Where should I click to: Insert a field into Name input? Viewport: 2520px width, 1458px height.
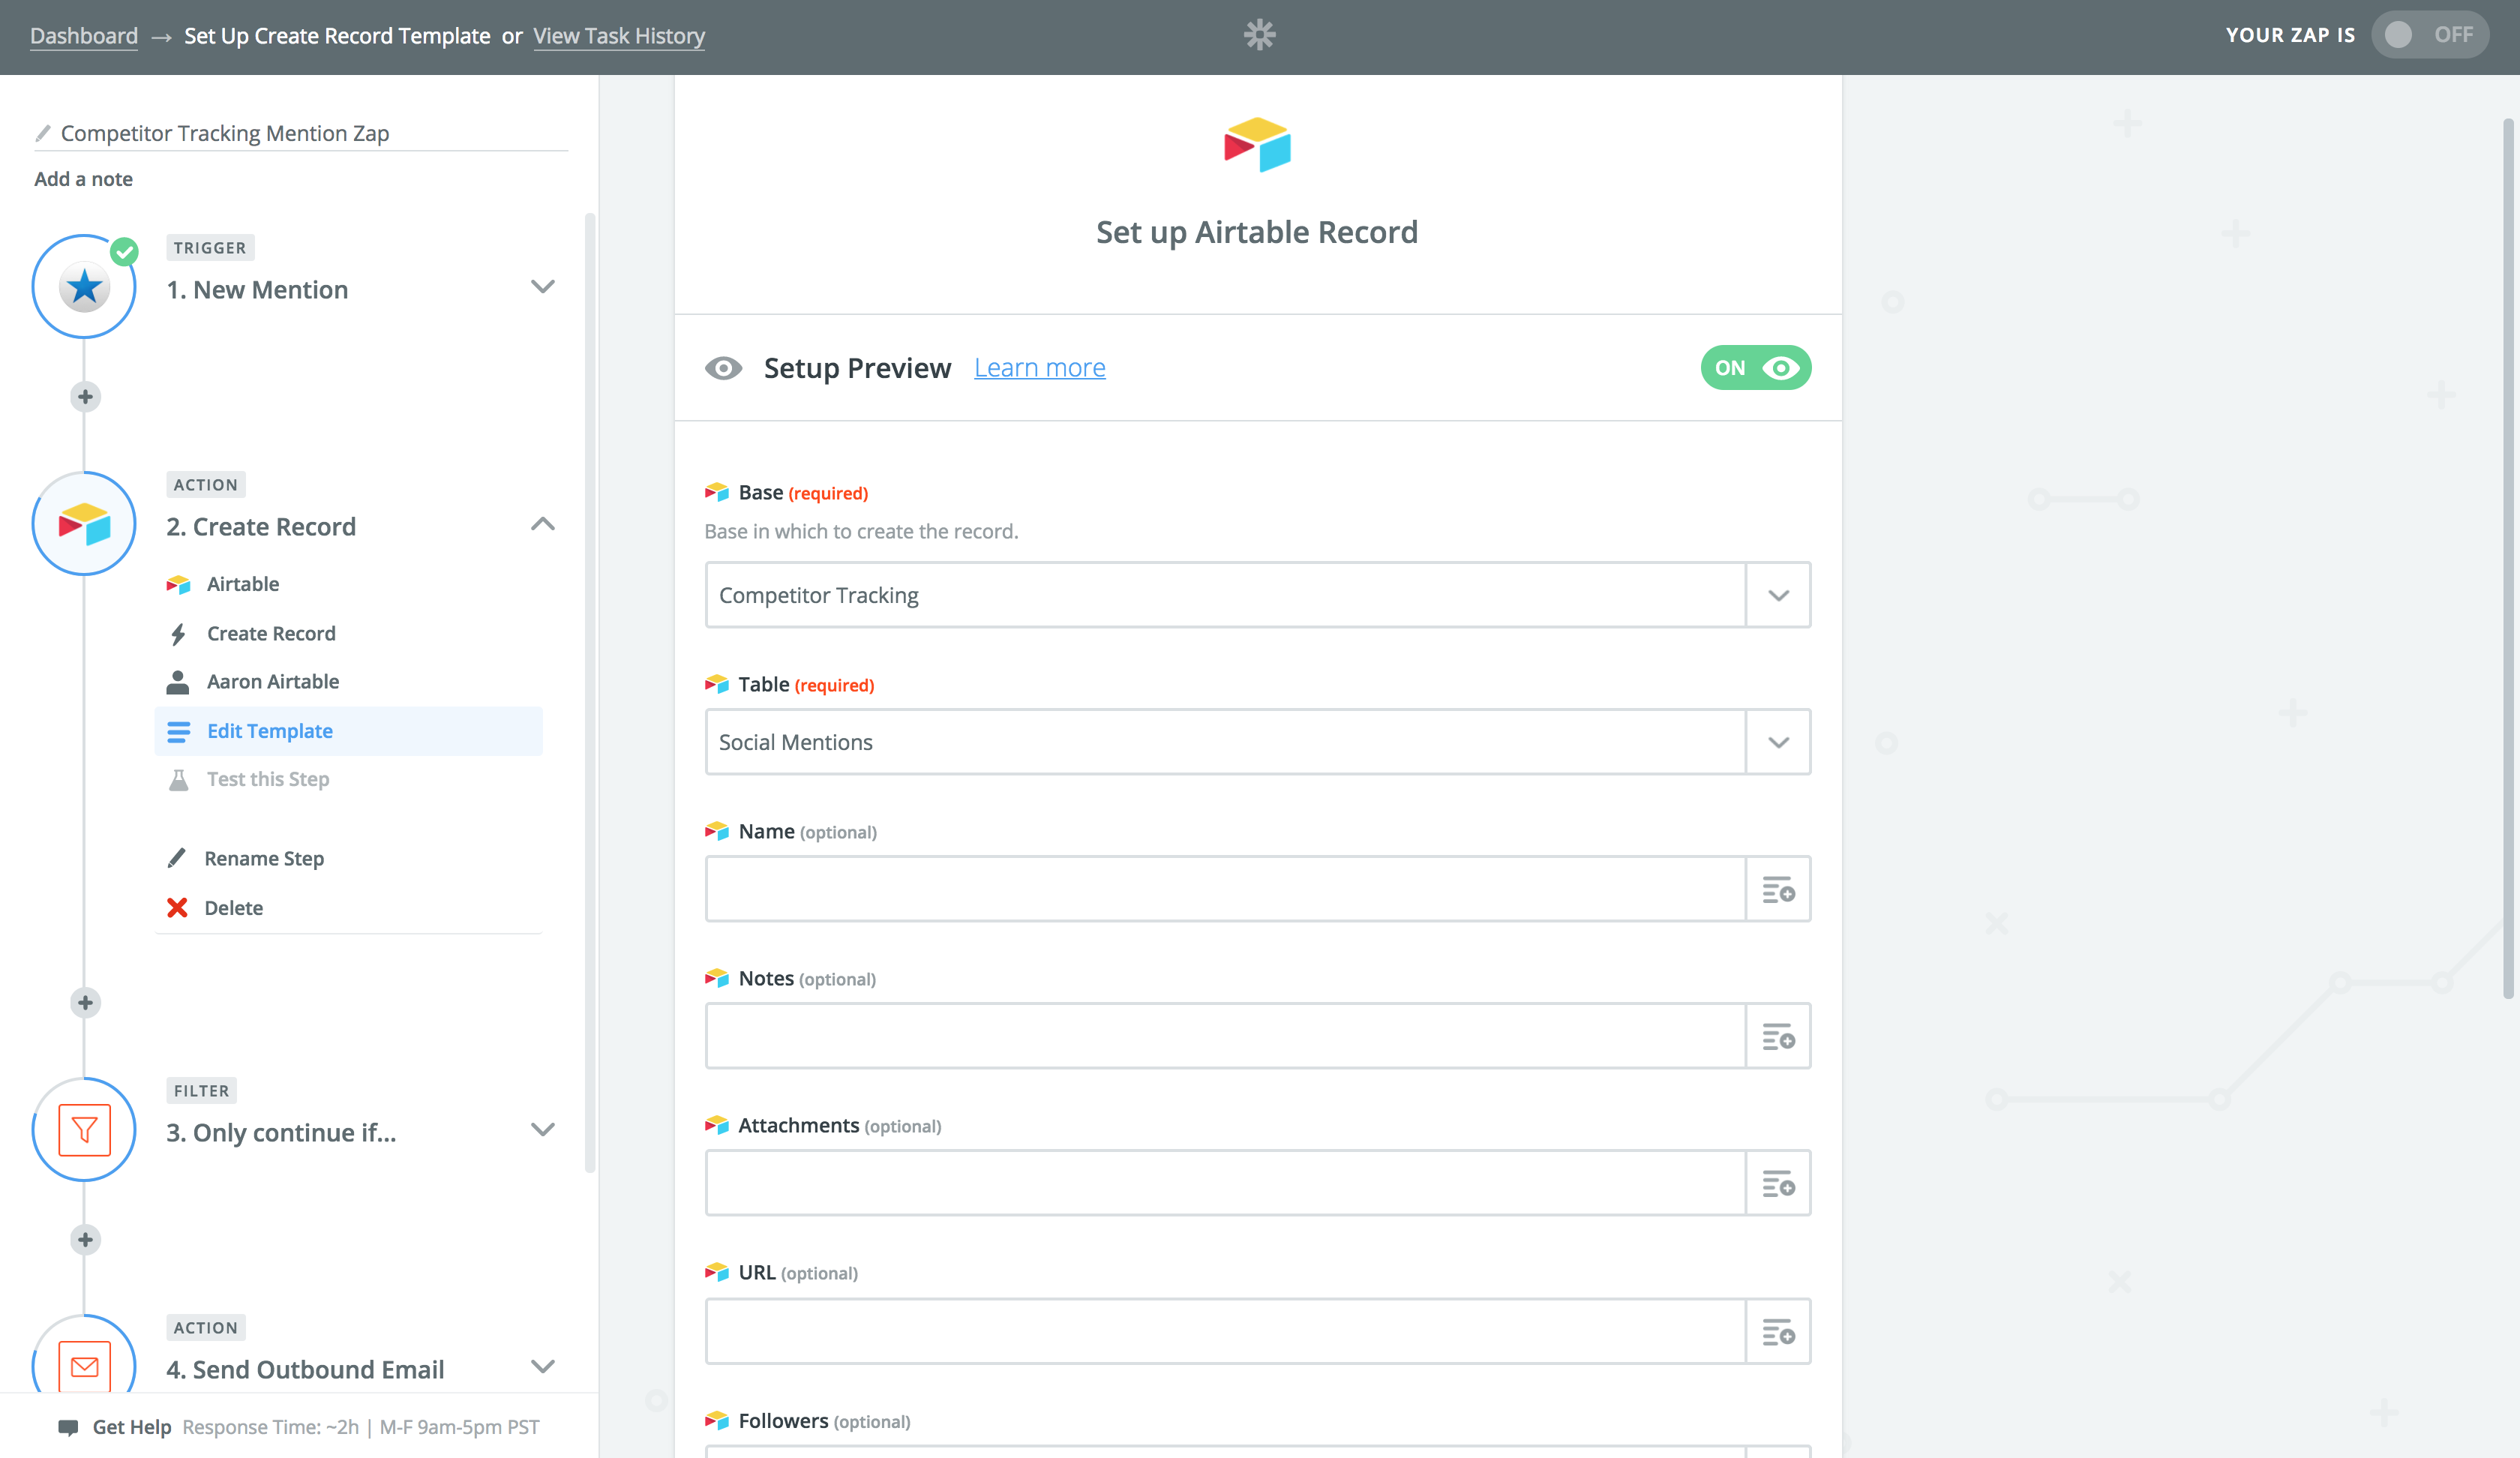tap(1778, 889)
